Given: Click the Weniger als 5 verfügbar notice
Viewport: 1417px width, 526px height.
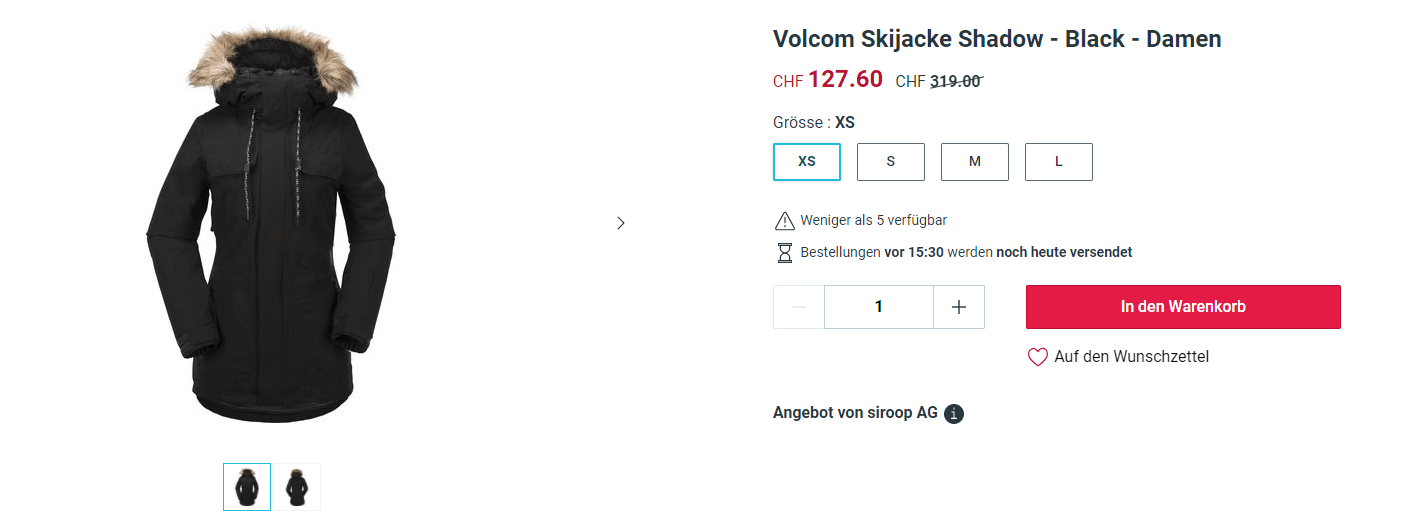Looking at the screenshot, I should (x=873, y=220).
